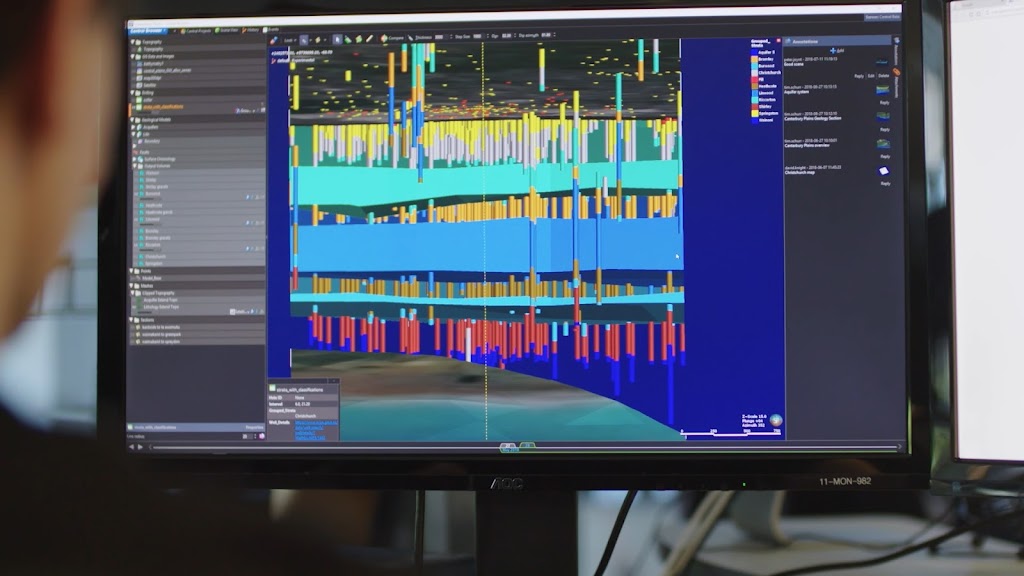
Task: Click the Heathcote legend color swatch
Action: (754, 86)
